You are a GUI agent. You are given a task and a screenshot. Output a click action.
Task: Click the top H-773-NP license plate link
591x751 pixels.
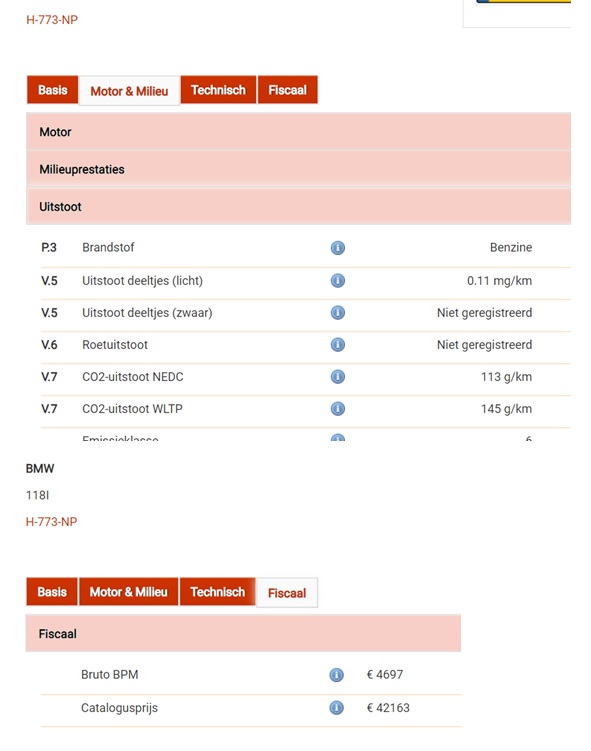[52, 20]
